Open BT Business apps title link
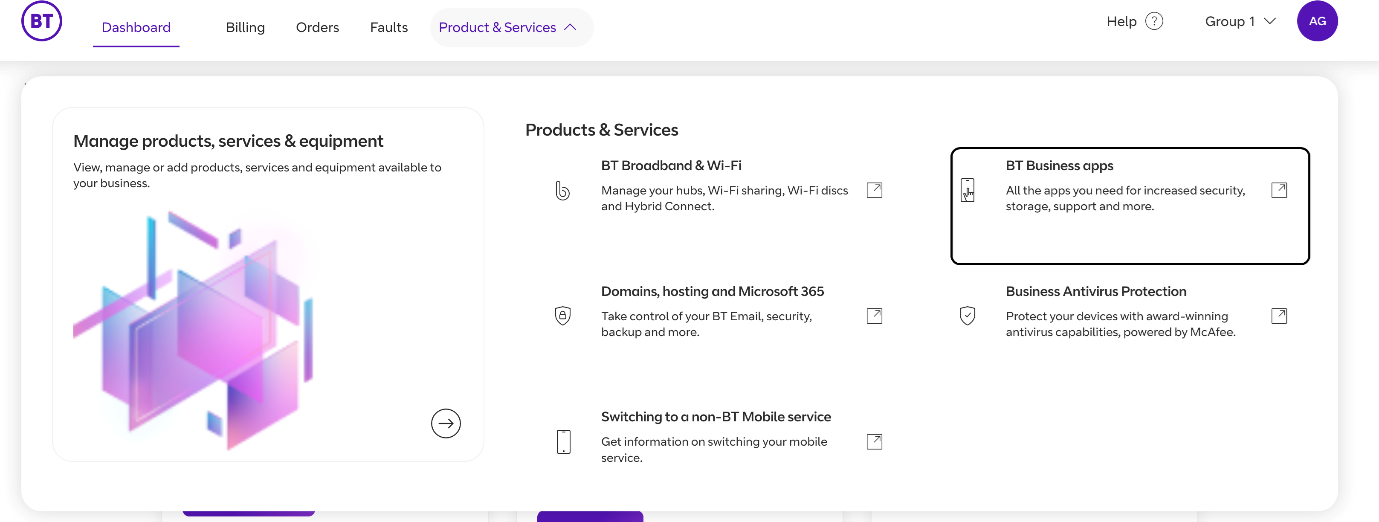The image size is (1379, 522). pyautogui.click(x=1059, y=166)
